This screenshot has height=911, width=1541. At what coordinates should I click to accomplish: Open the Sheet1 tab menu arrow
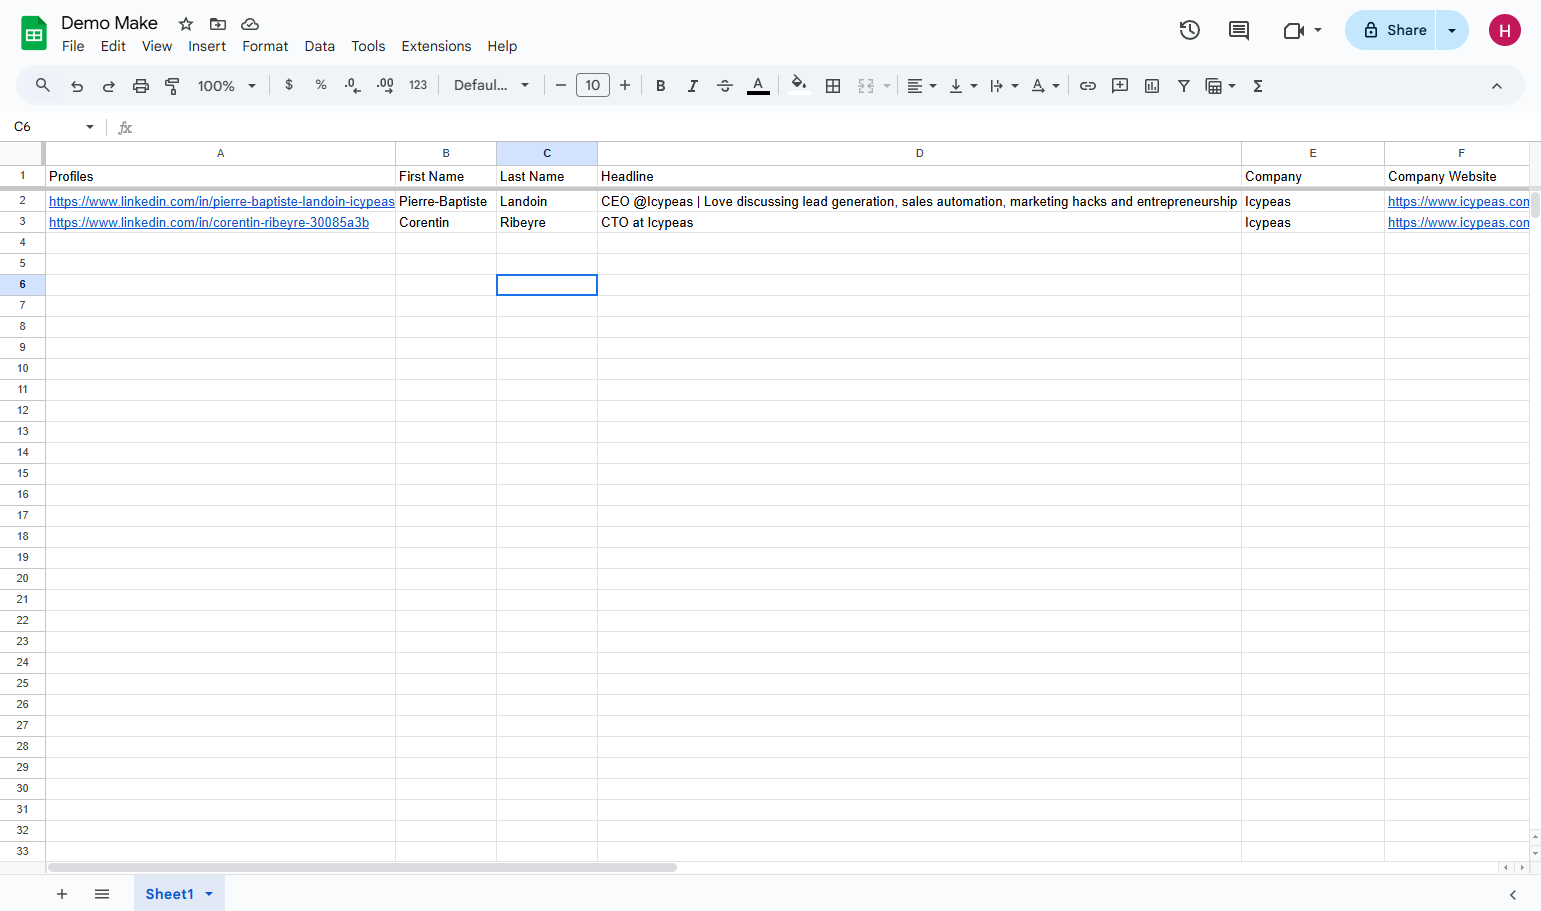pyautogui.click(x=209, y=894)
